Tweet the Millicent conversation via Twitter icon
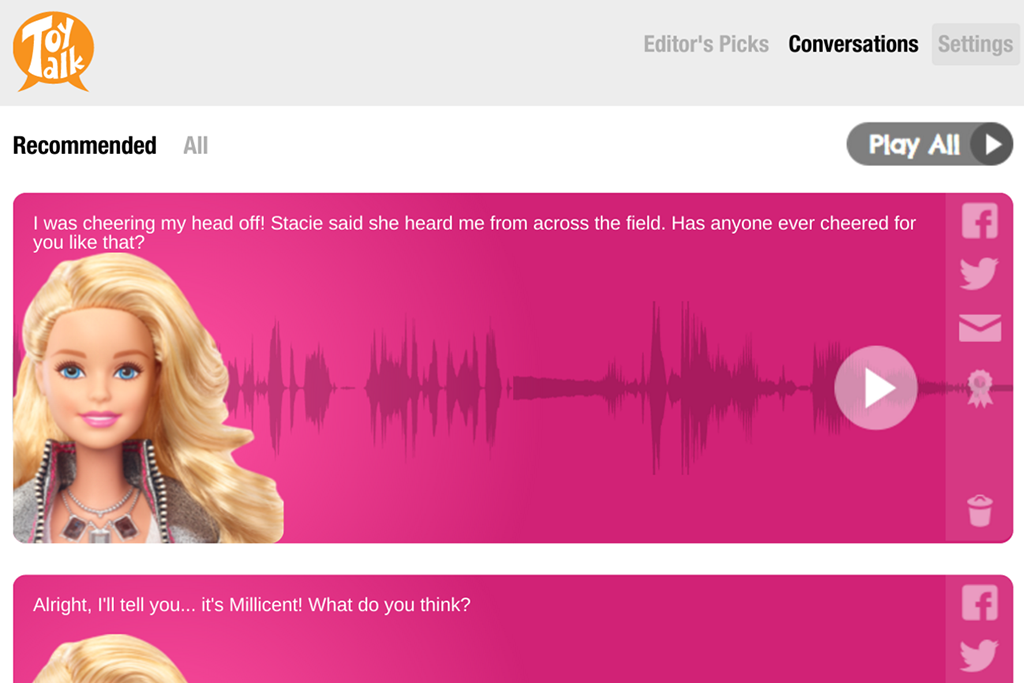Image resolution: width=1024 pixels, height=683 pixels. (x=979, y=655)
